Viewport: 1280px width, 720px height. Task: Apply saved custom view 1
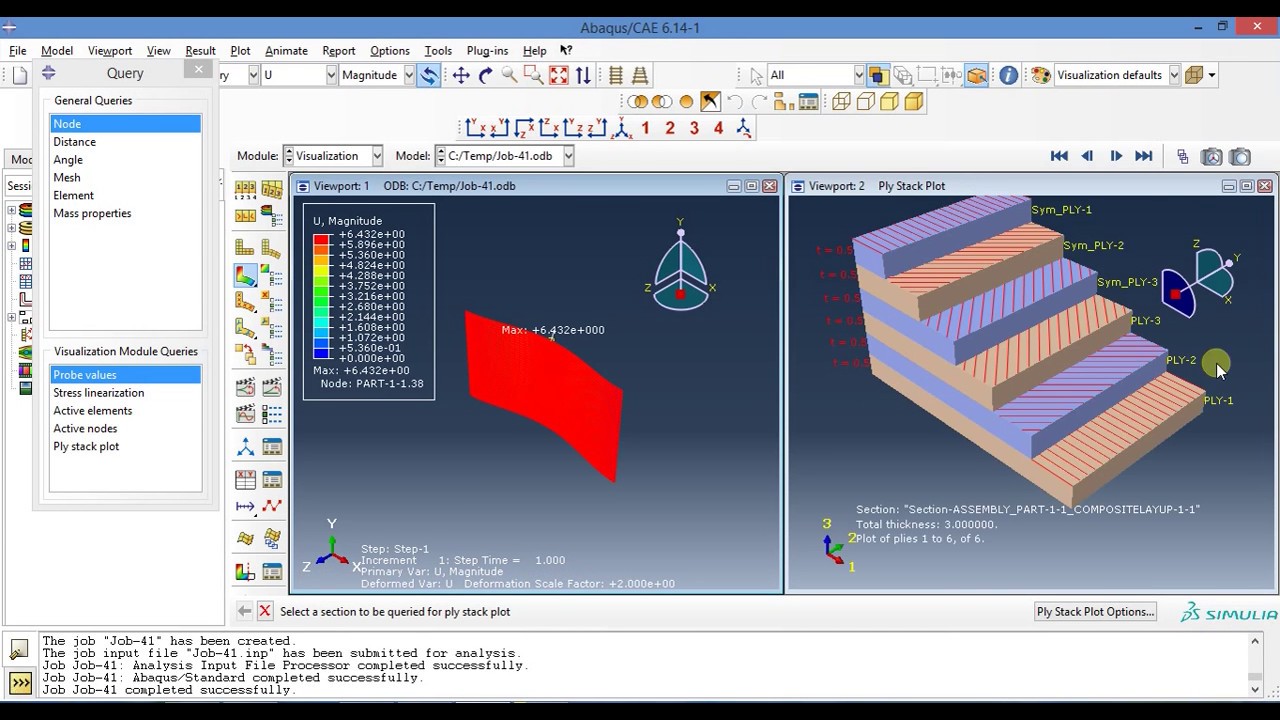(x=645, y=128)
